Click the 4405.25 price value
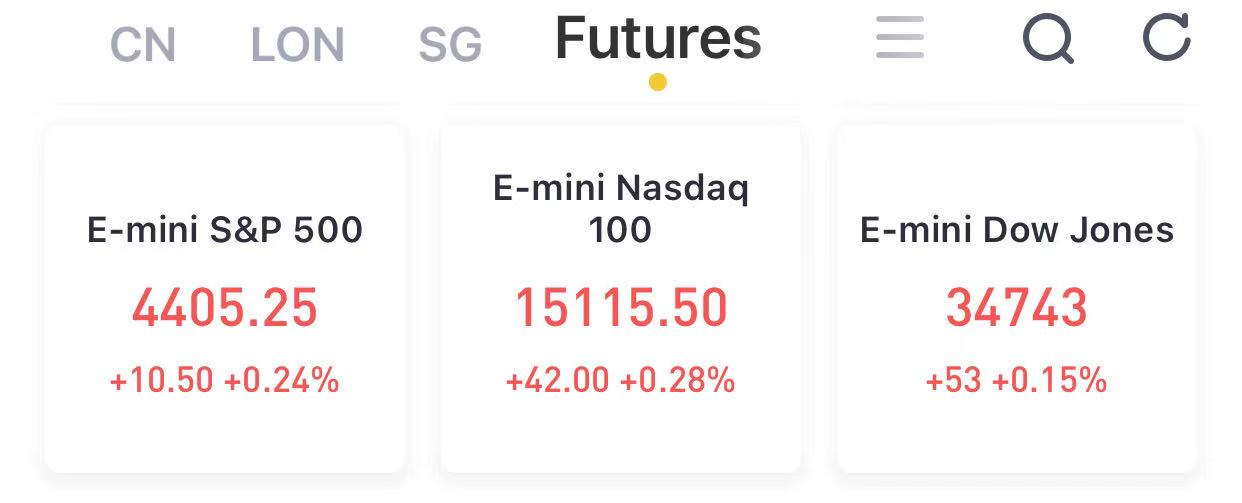Viewport: 1242px width, 503px height. tap(225, 308)
